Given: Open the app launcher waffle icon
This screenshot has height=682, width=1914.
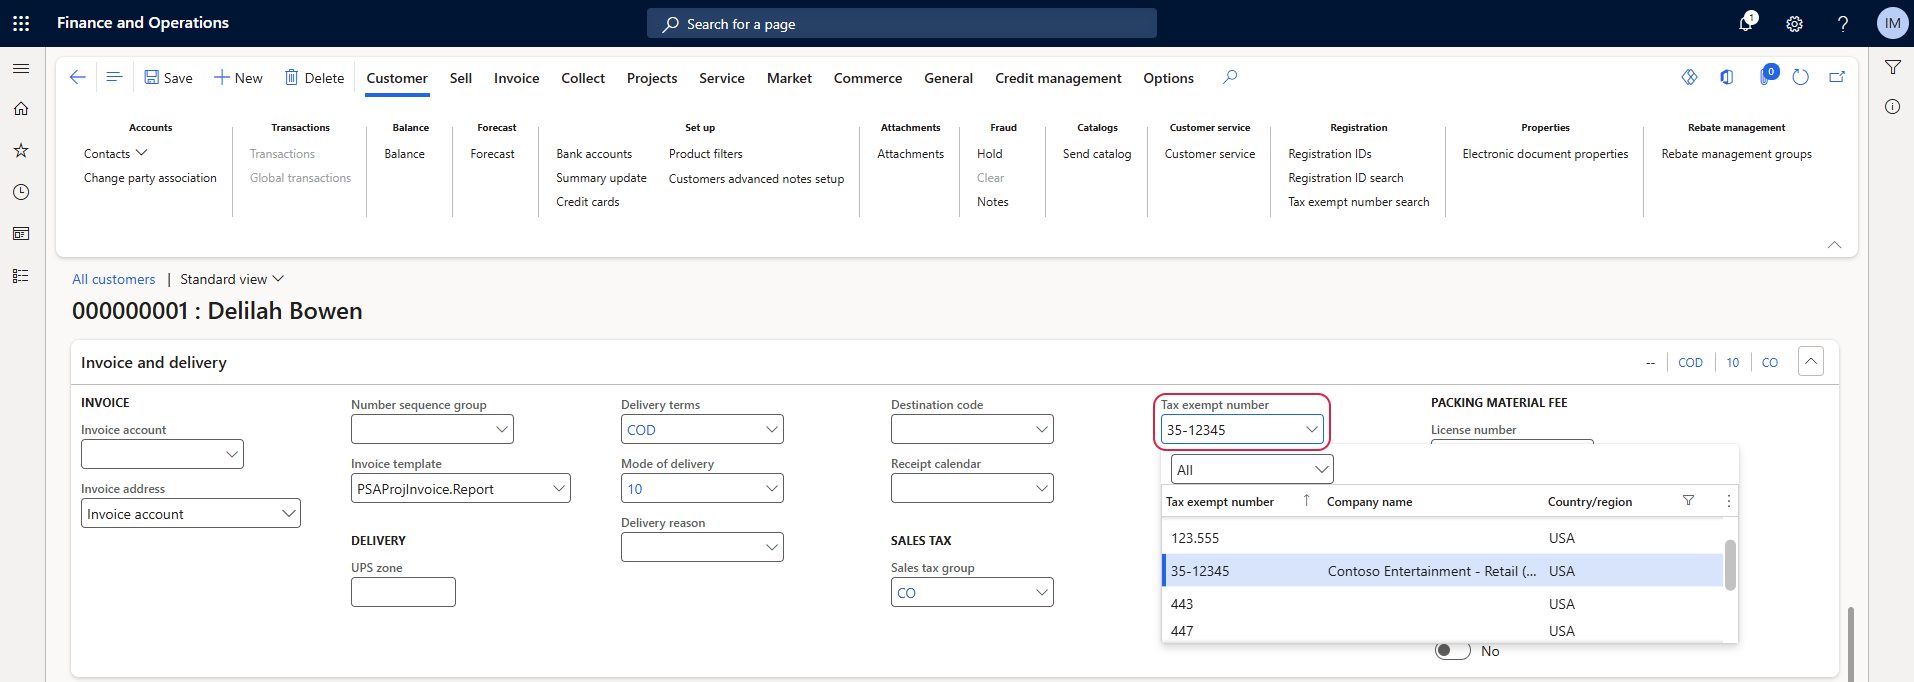Looking at the screenshot, I should 21,23.
